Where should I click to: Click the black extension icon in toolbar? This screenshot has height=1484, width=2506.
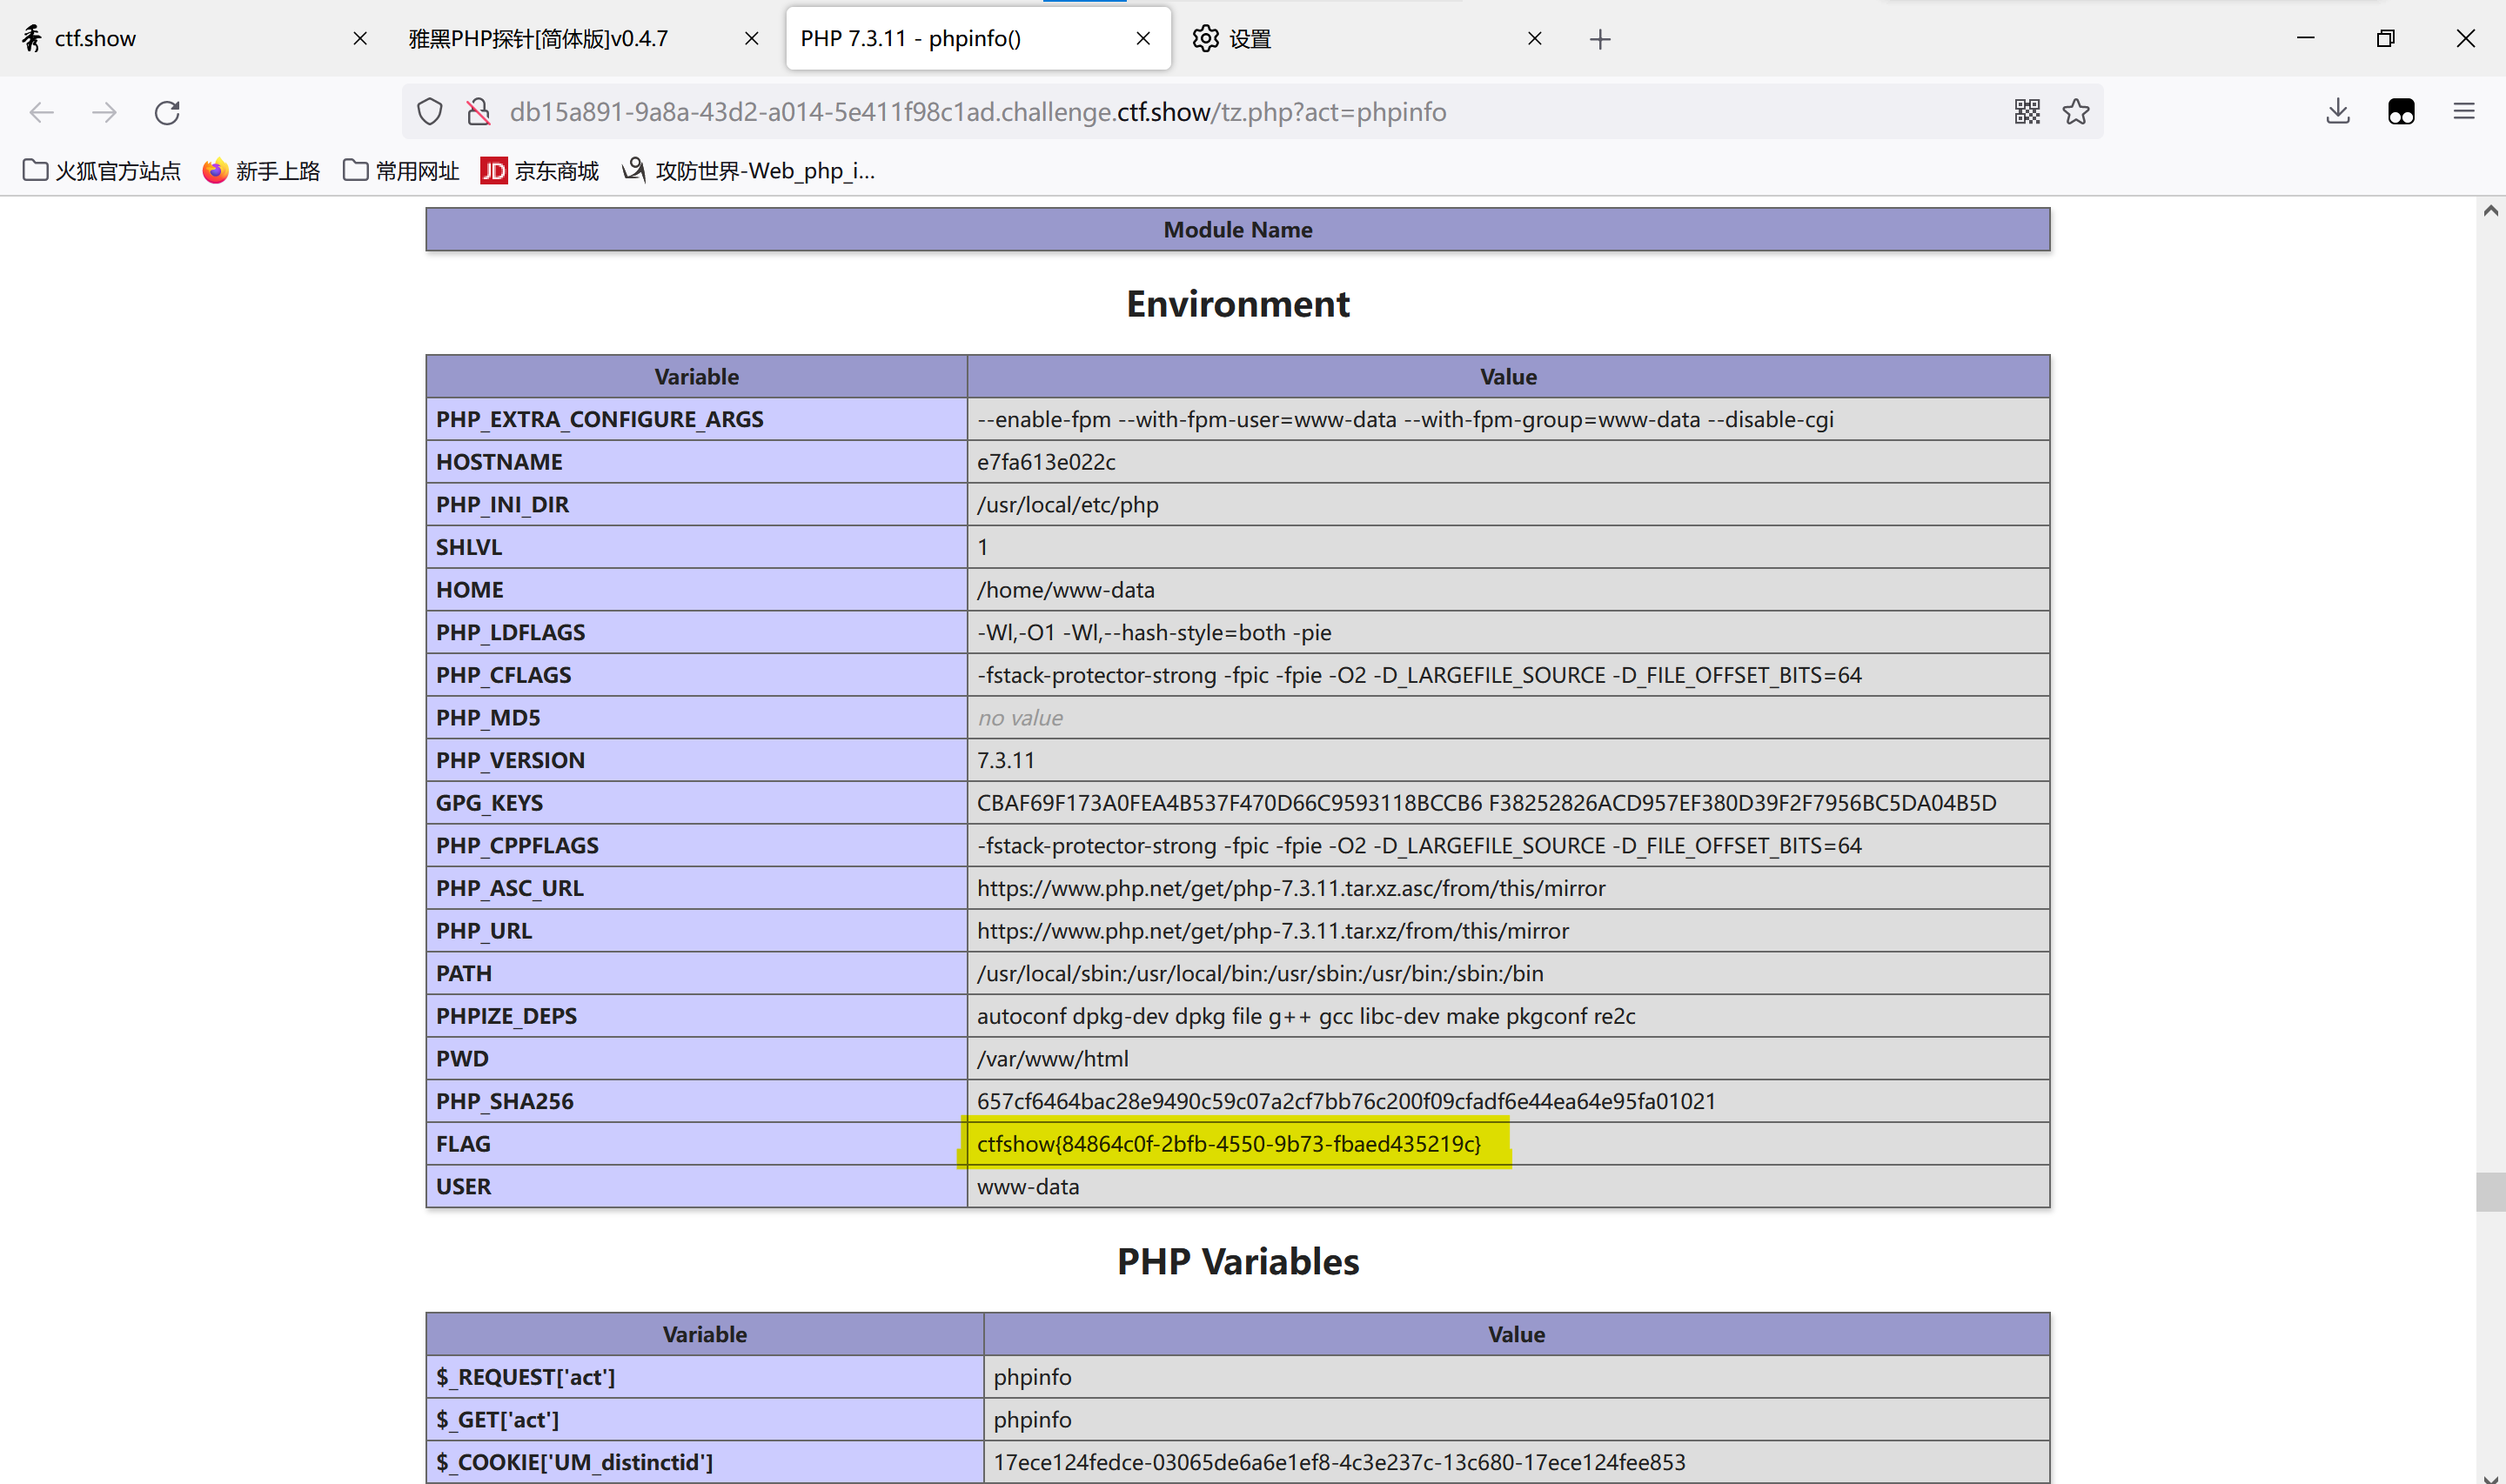click(2401, 112)
